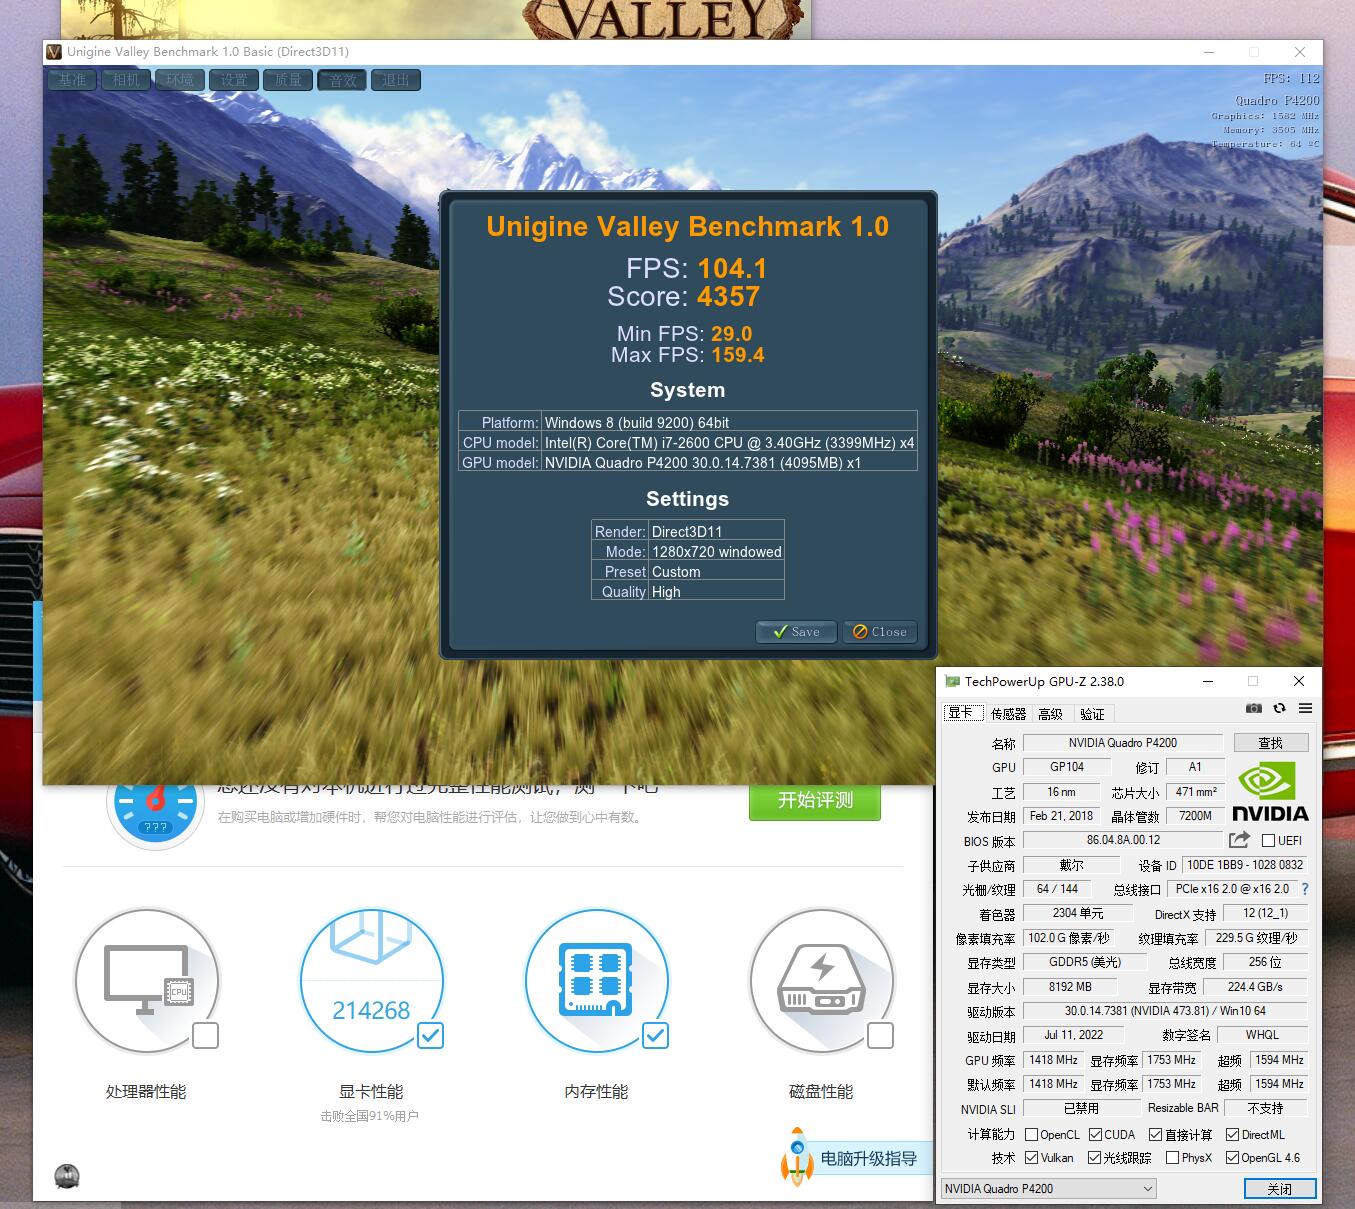Viewport: 1355px width, 1209px height.
Task: Click the Unigine Valley title bar icon
Action: tap(54, 52)
